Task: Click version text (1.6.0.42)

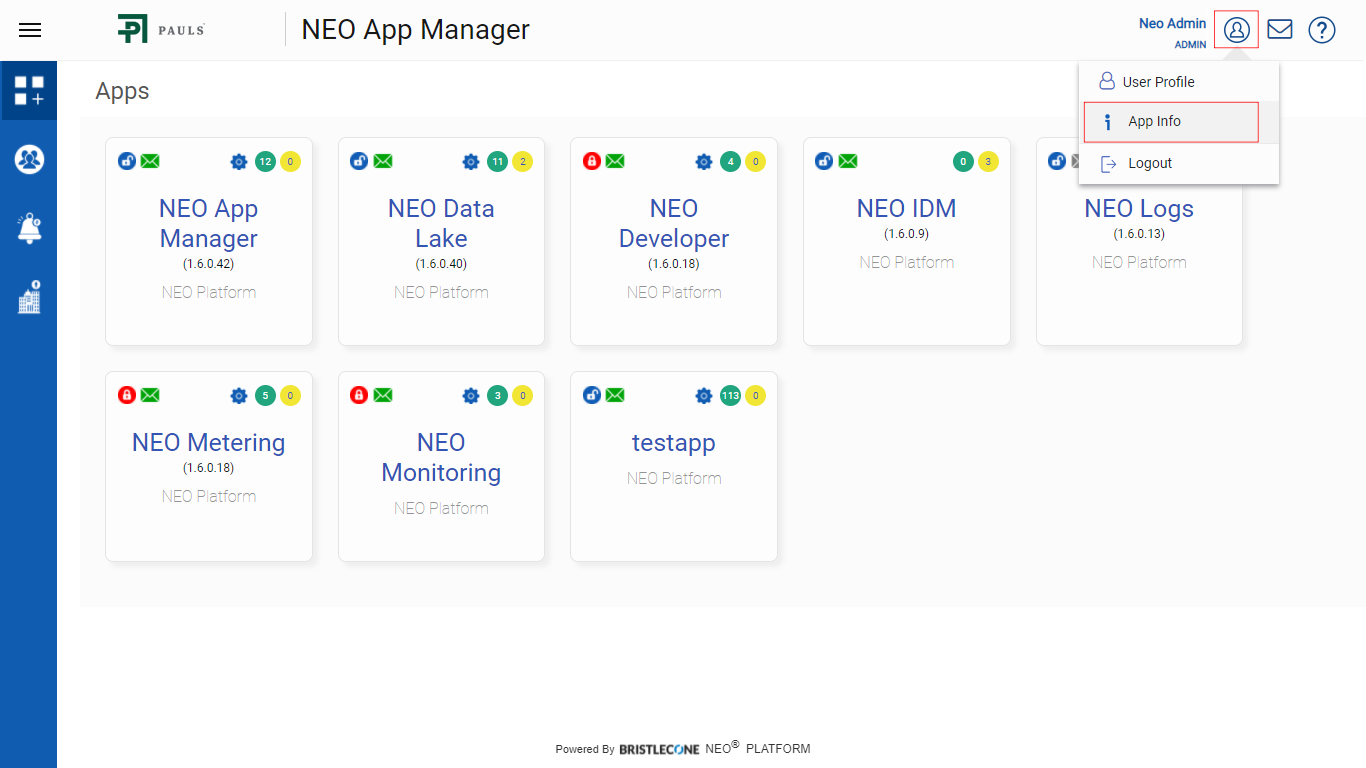Action: 209,264
